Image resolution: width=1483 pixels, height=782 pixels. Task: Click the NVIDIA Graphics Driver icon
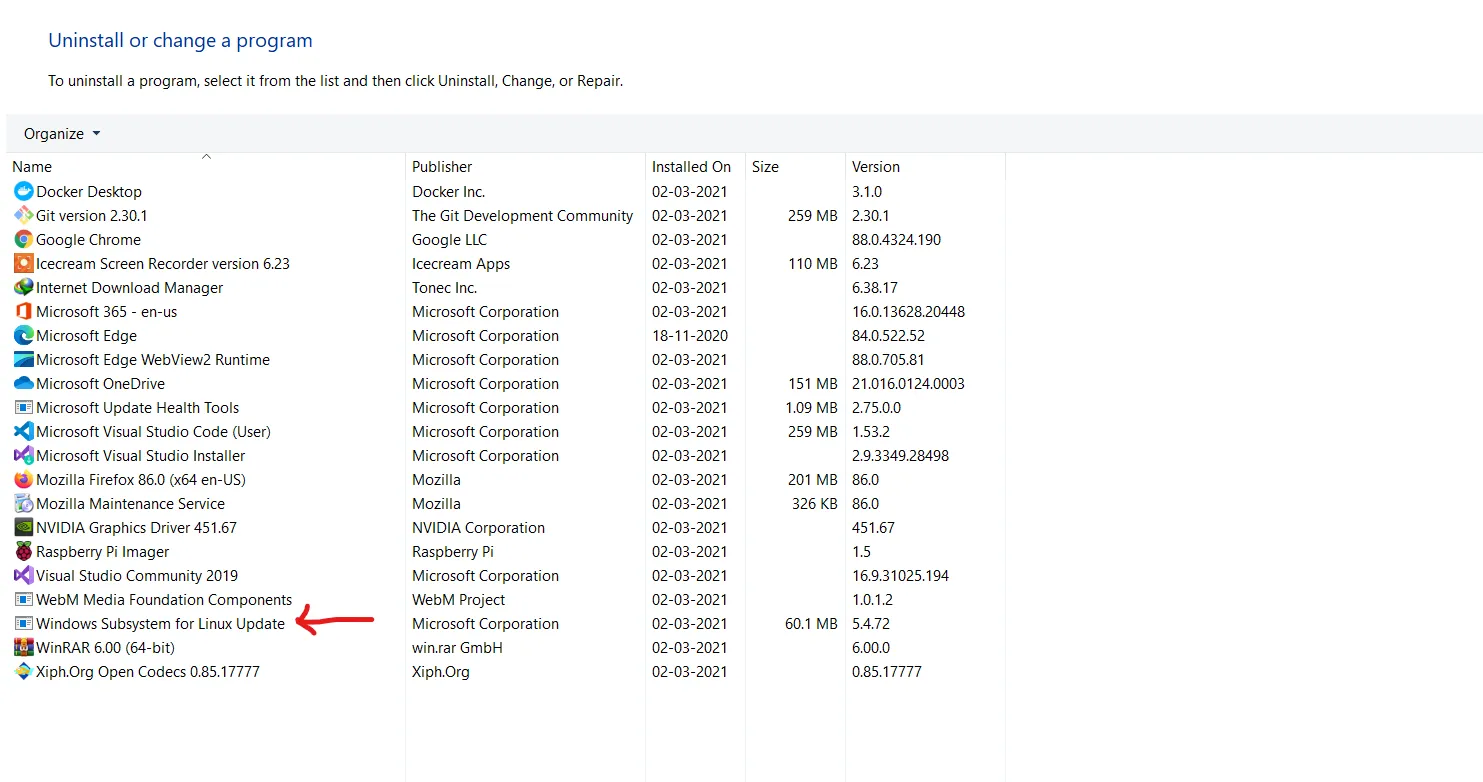pos(23,527)
